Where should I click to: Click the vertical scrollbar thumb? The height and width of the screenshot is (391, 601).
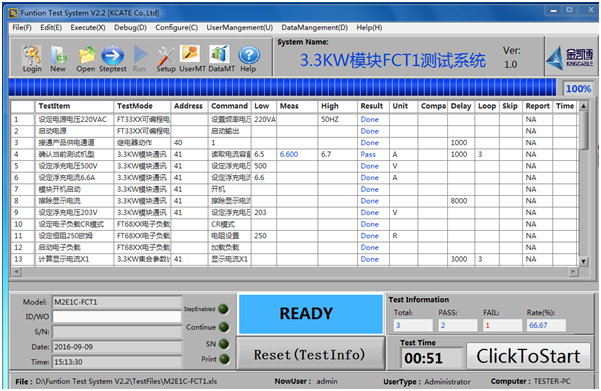pyautogui.click(x=583, y=130)
